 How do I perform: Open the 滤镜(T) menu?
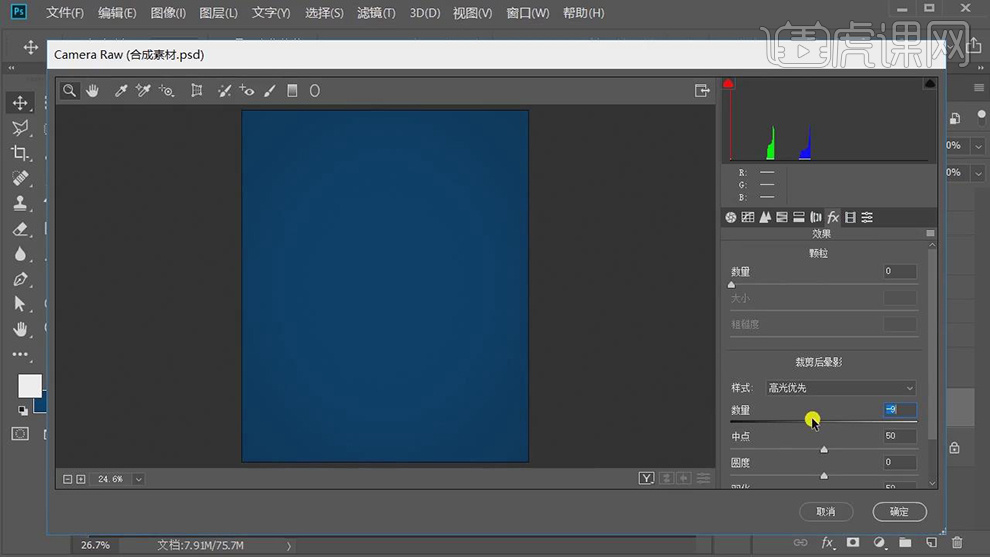pyautogui.click(x=376, y=13)
